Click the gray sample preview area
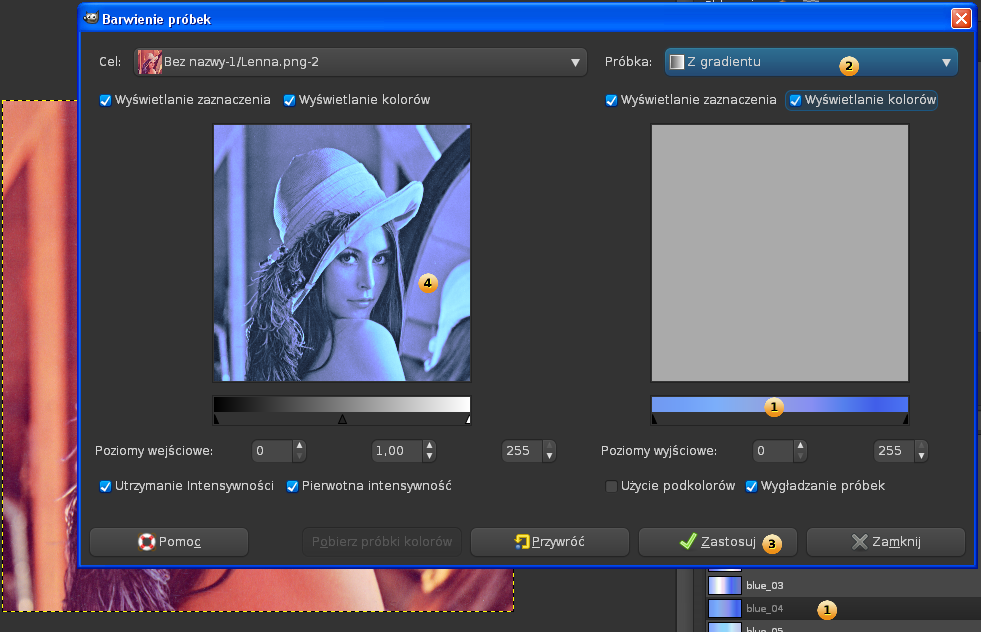This screenshot has height=632, width=981. tap(780, 253)
